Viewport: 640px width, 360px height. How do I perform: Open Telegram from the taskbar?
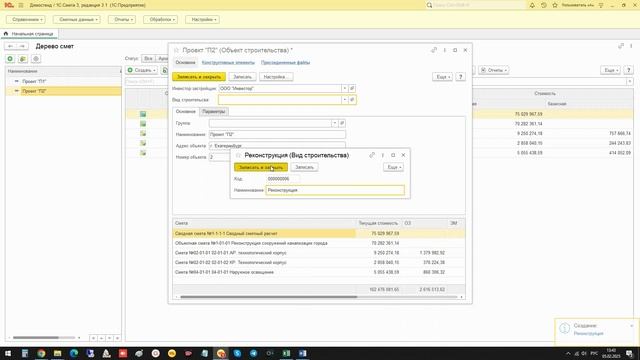[x=253, y=353]
